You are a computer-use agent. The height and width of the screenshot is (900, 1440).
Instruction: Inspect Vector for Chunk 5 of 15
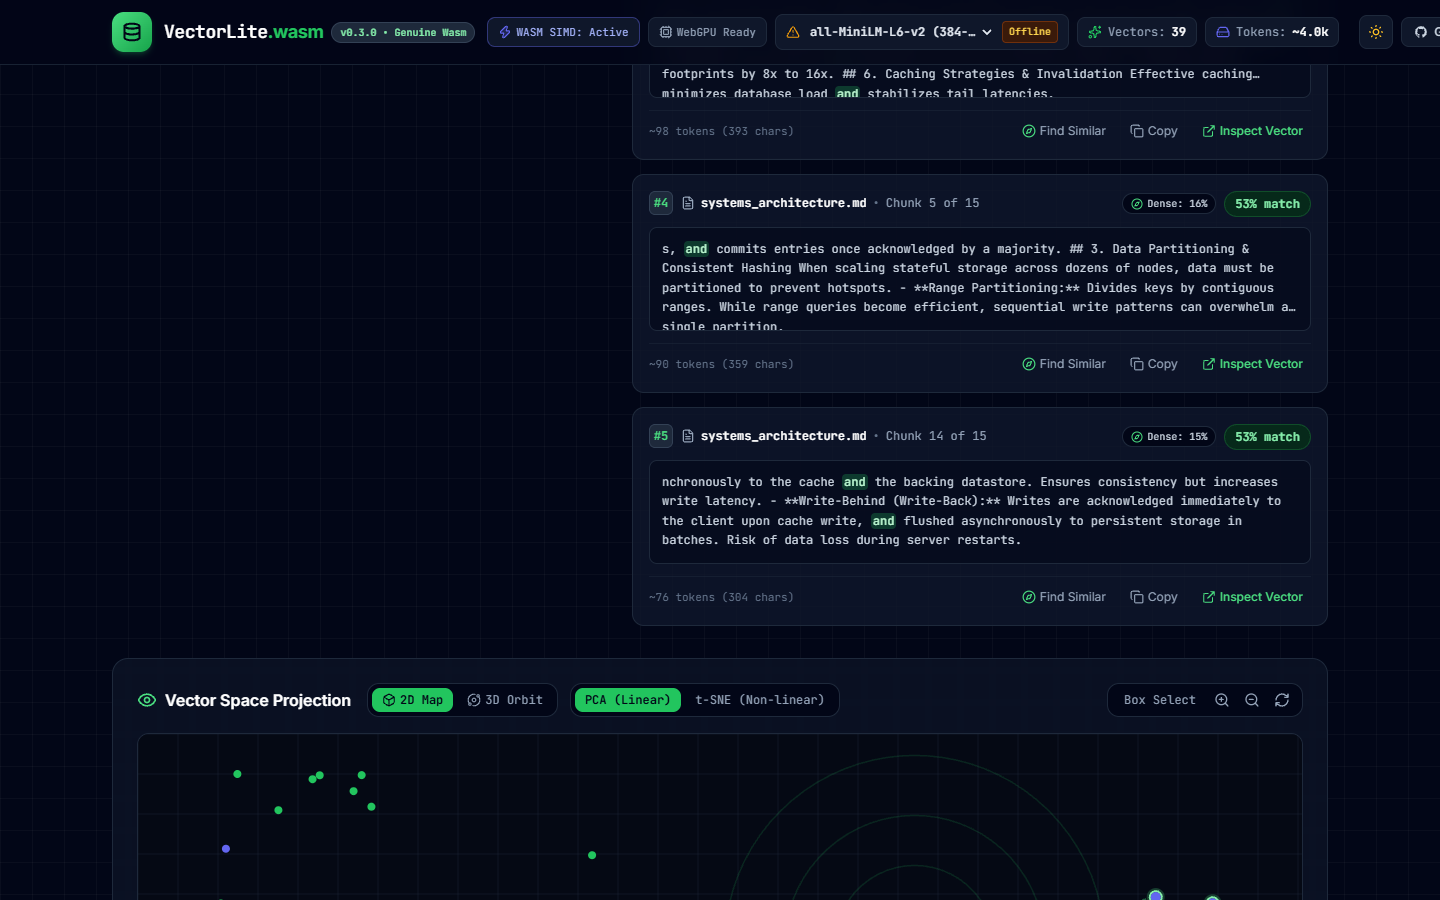[x=1252, y=364]
